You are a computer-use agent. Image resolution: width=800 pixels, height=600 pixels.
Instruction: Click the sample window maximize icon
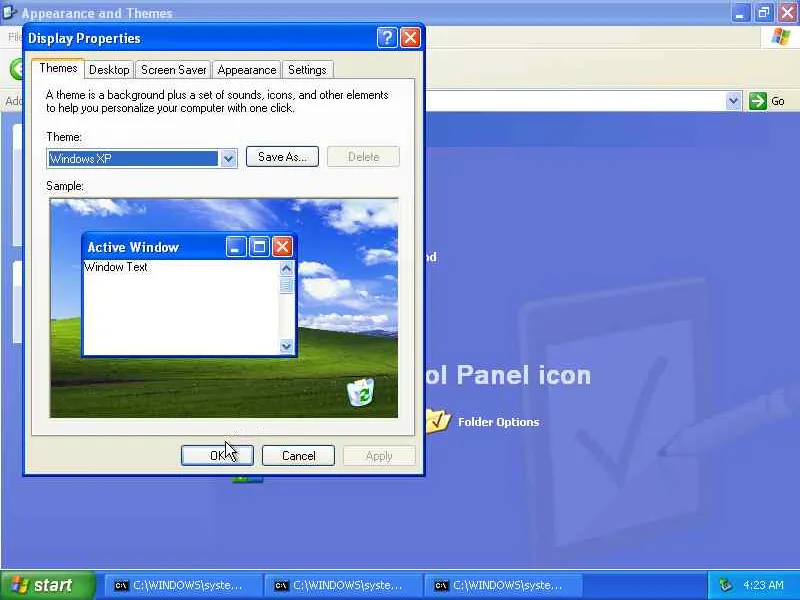point(259,247)
